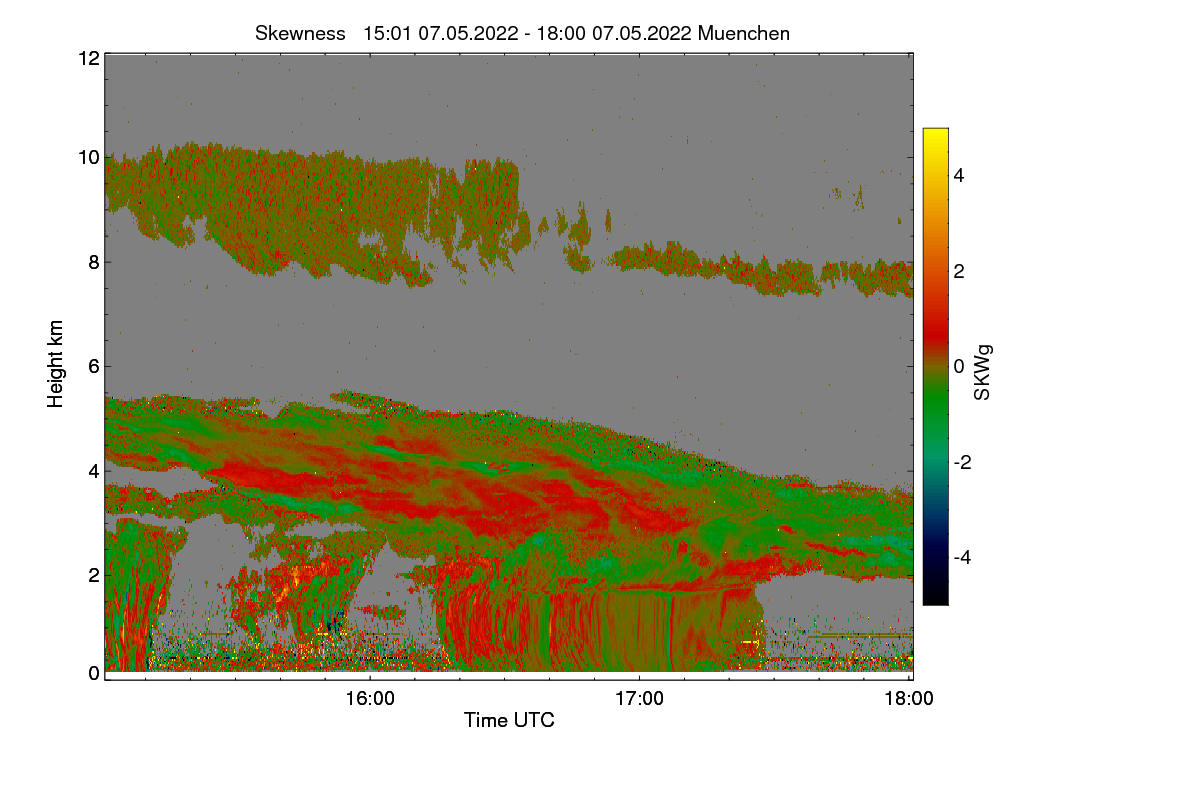The height and width of the screenshot is (800, 1200).
Task: Click colorbar tick value -4
Action: tap(963, 557)
